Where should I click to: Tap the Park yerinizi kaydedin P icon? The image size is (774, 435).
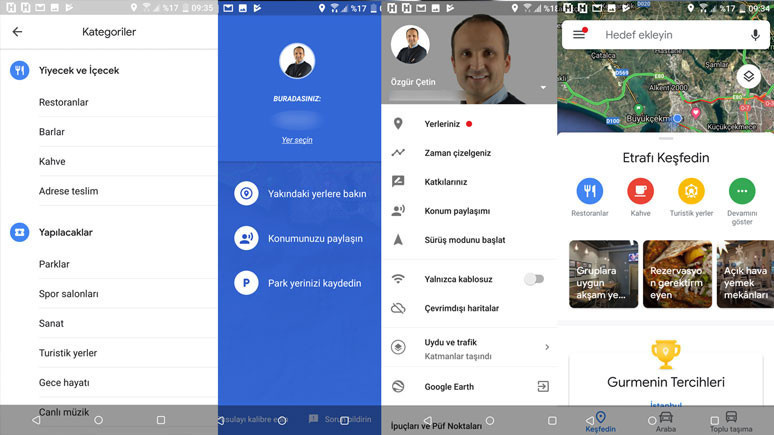246,283
